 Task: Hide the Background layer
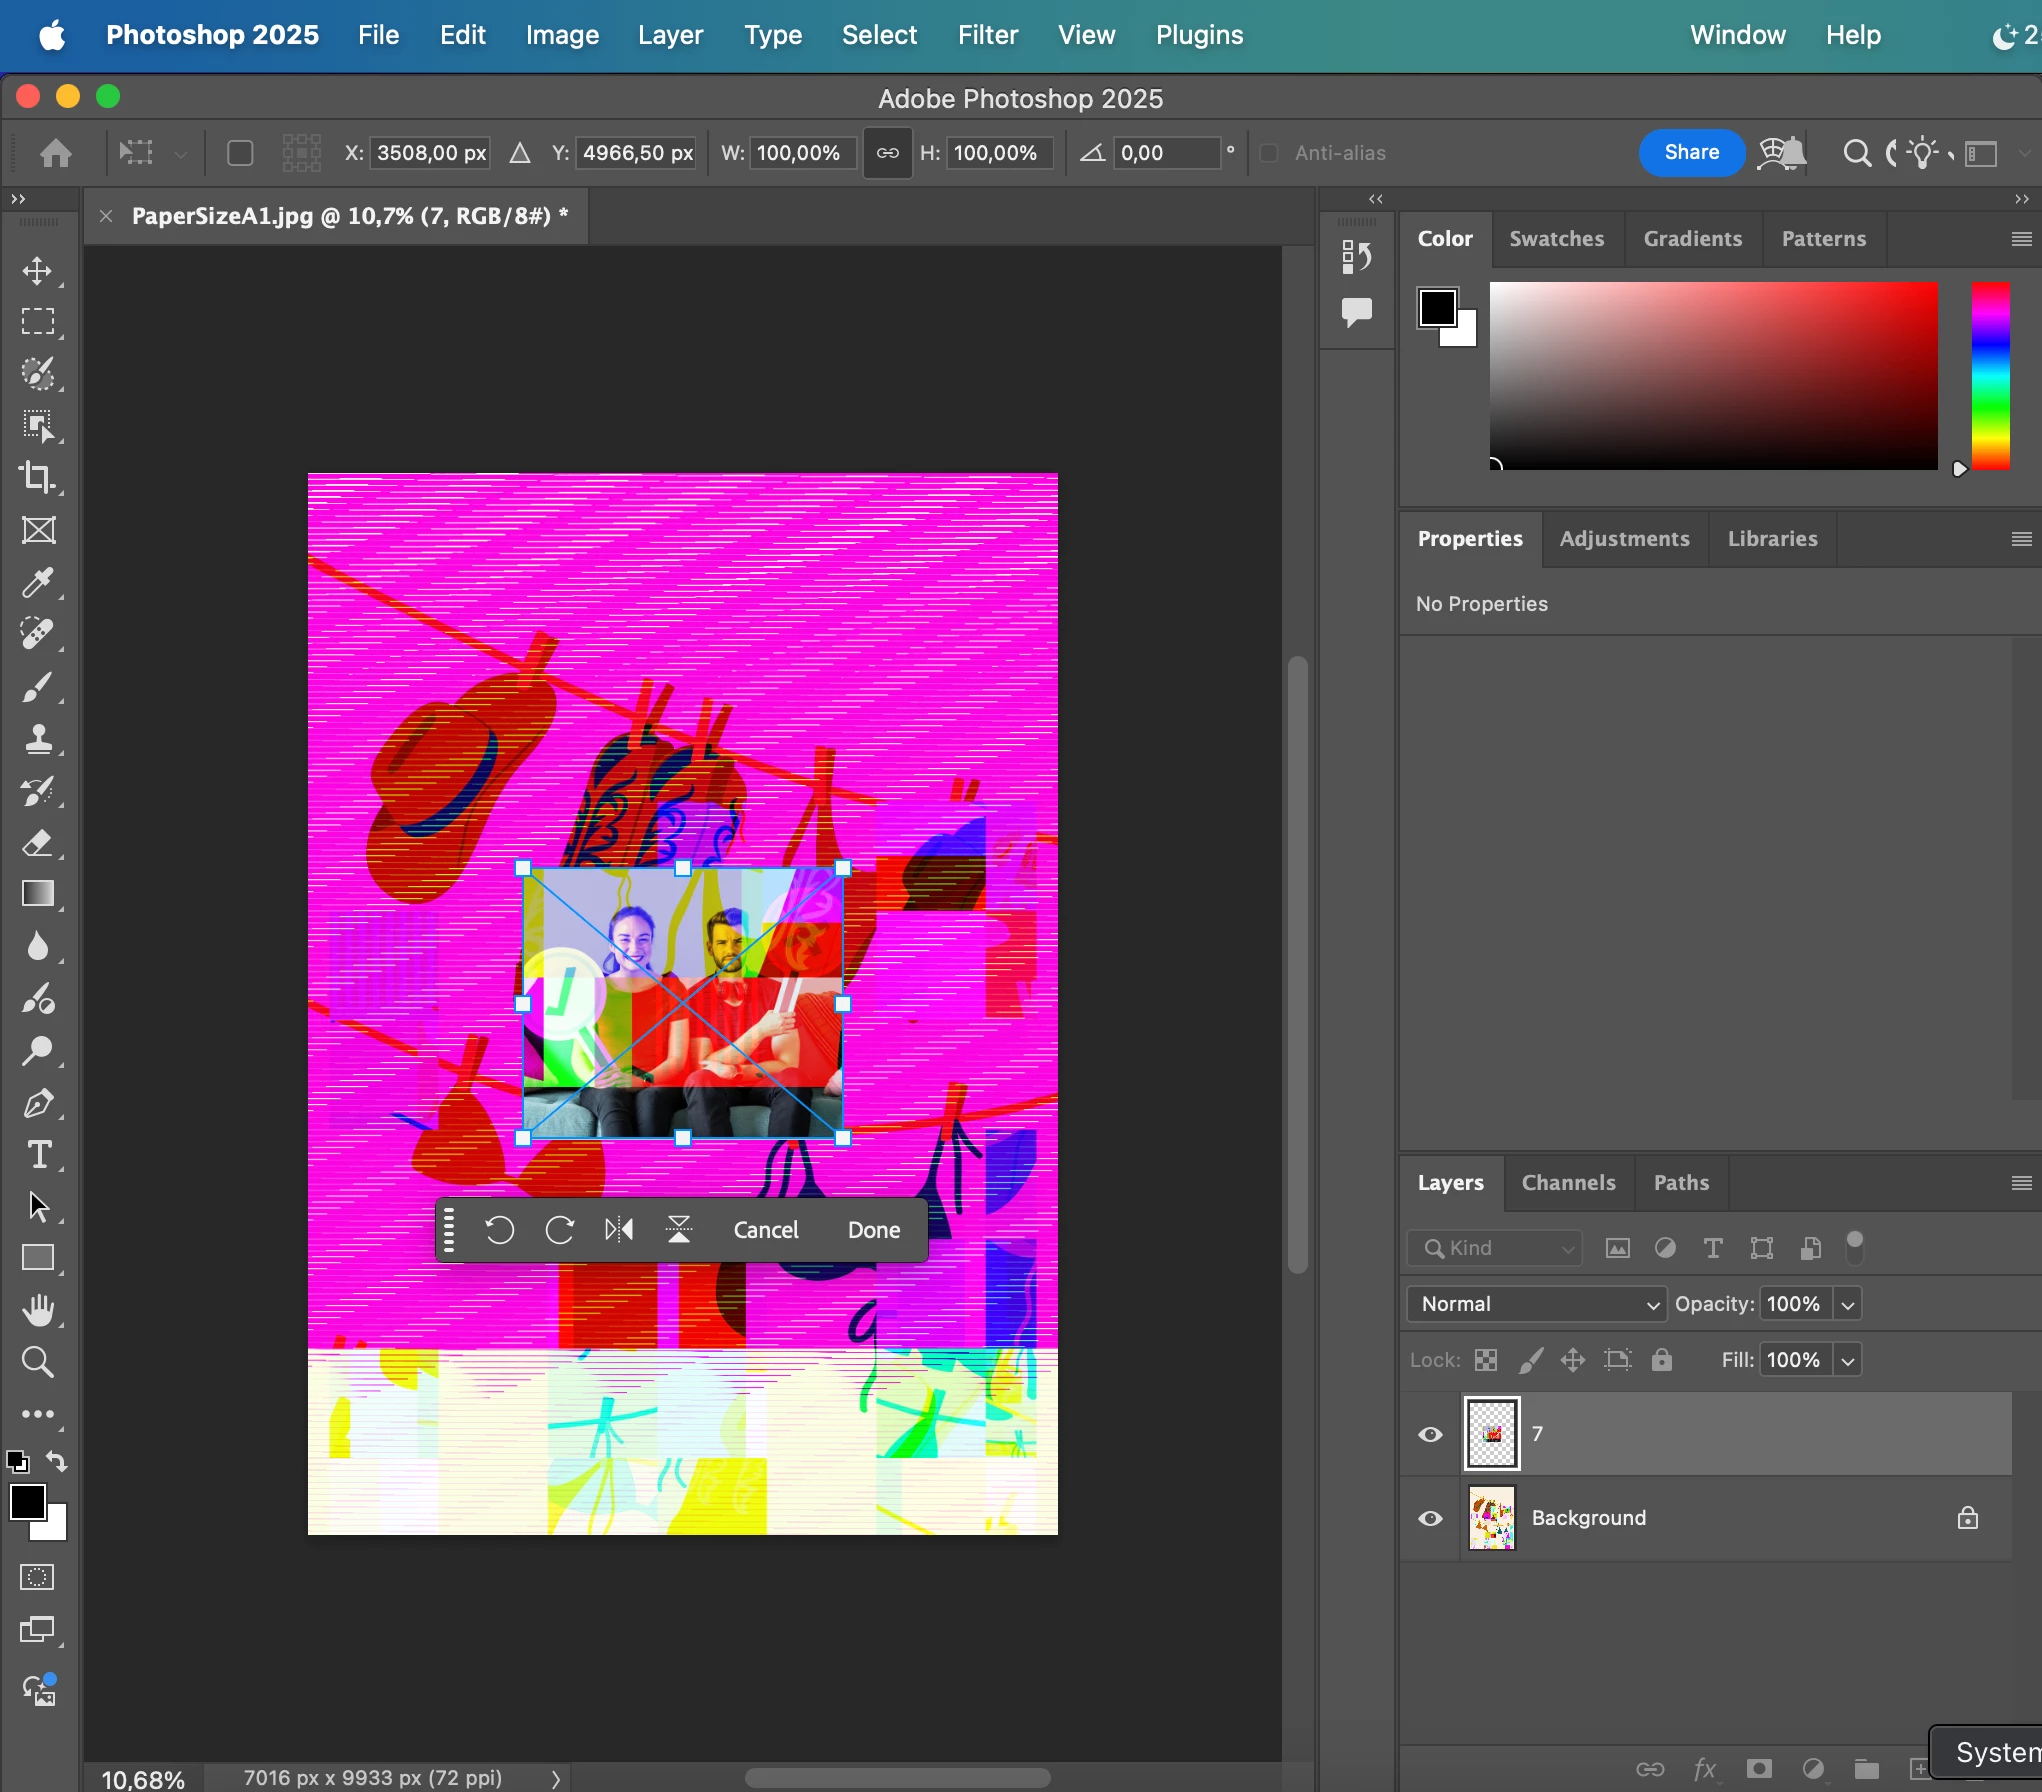[x=1430, y=1518]
